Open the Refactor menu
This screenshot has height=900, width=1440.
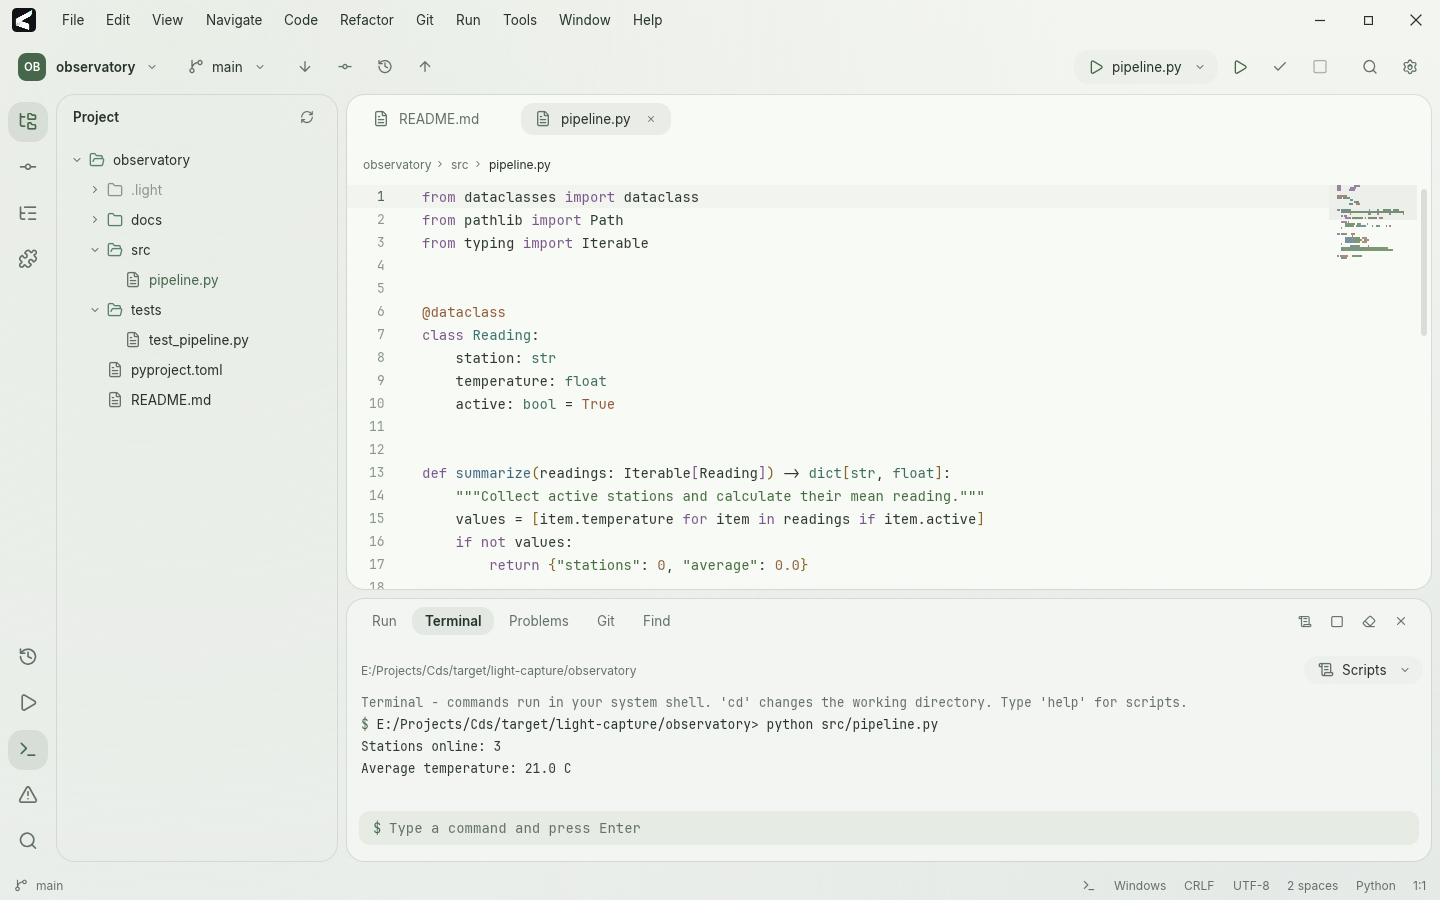(x=367, y=20)
